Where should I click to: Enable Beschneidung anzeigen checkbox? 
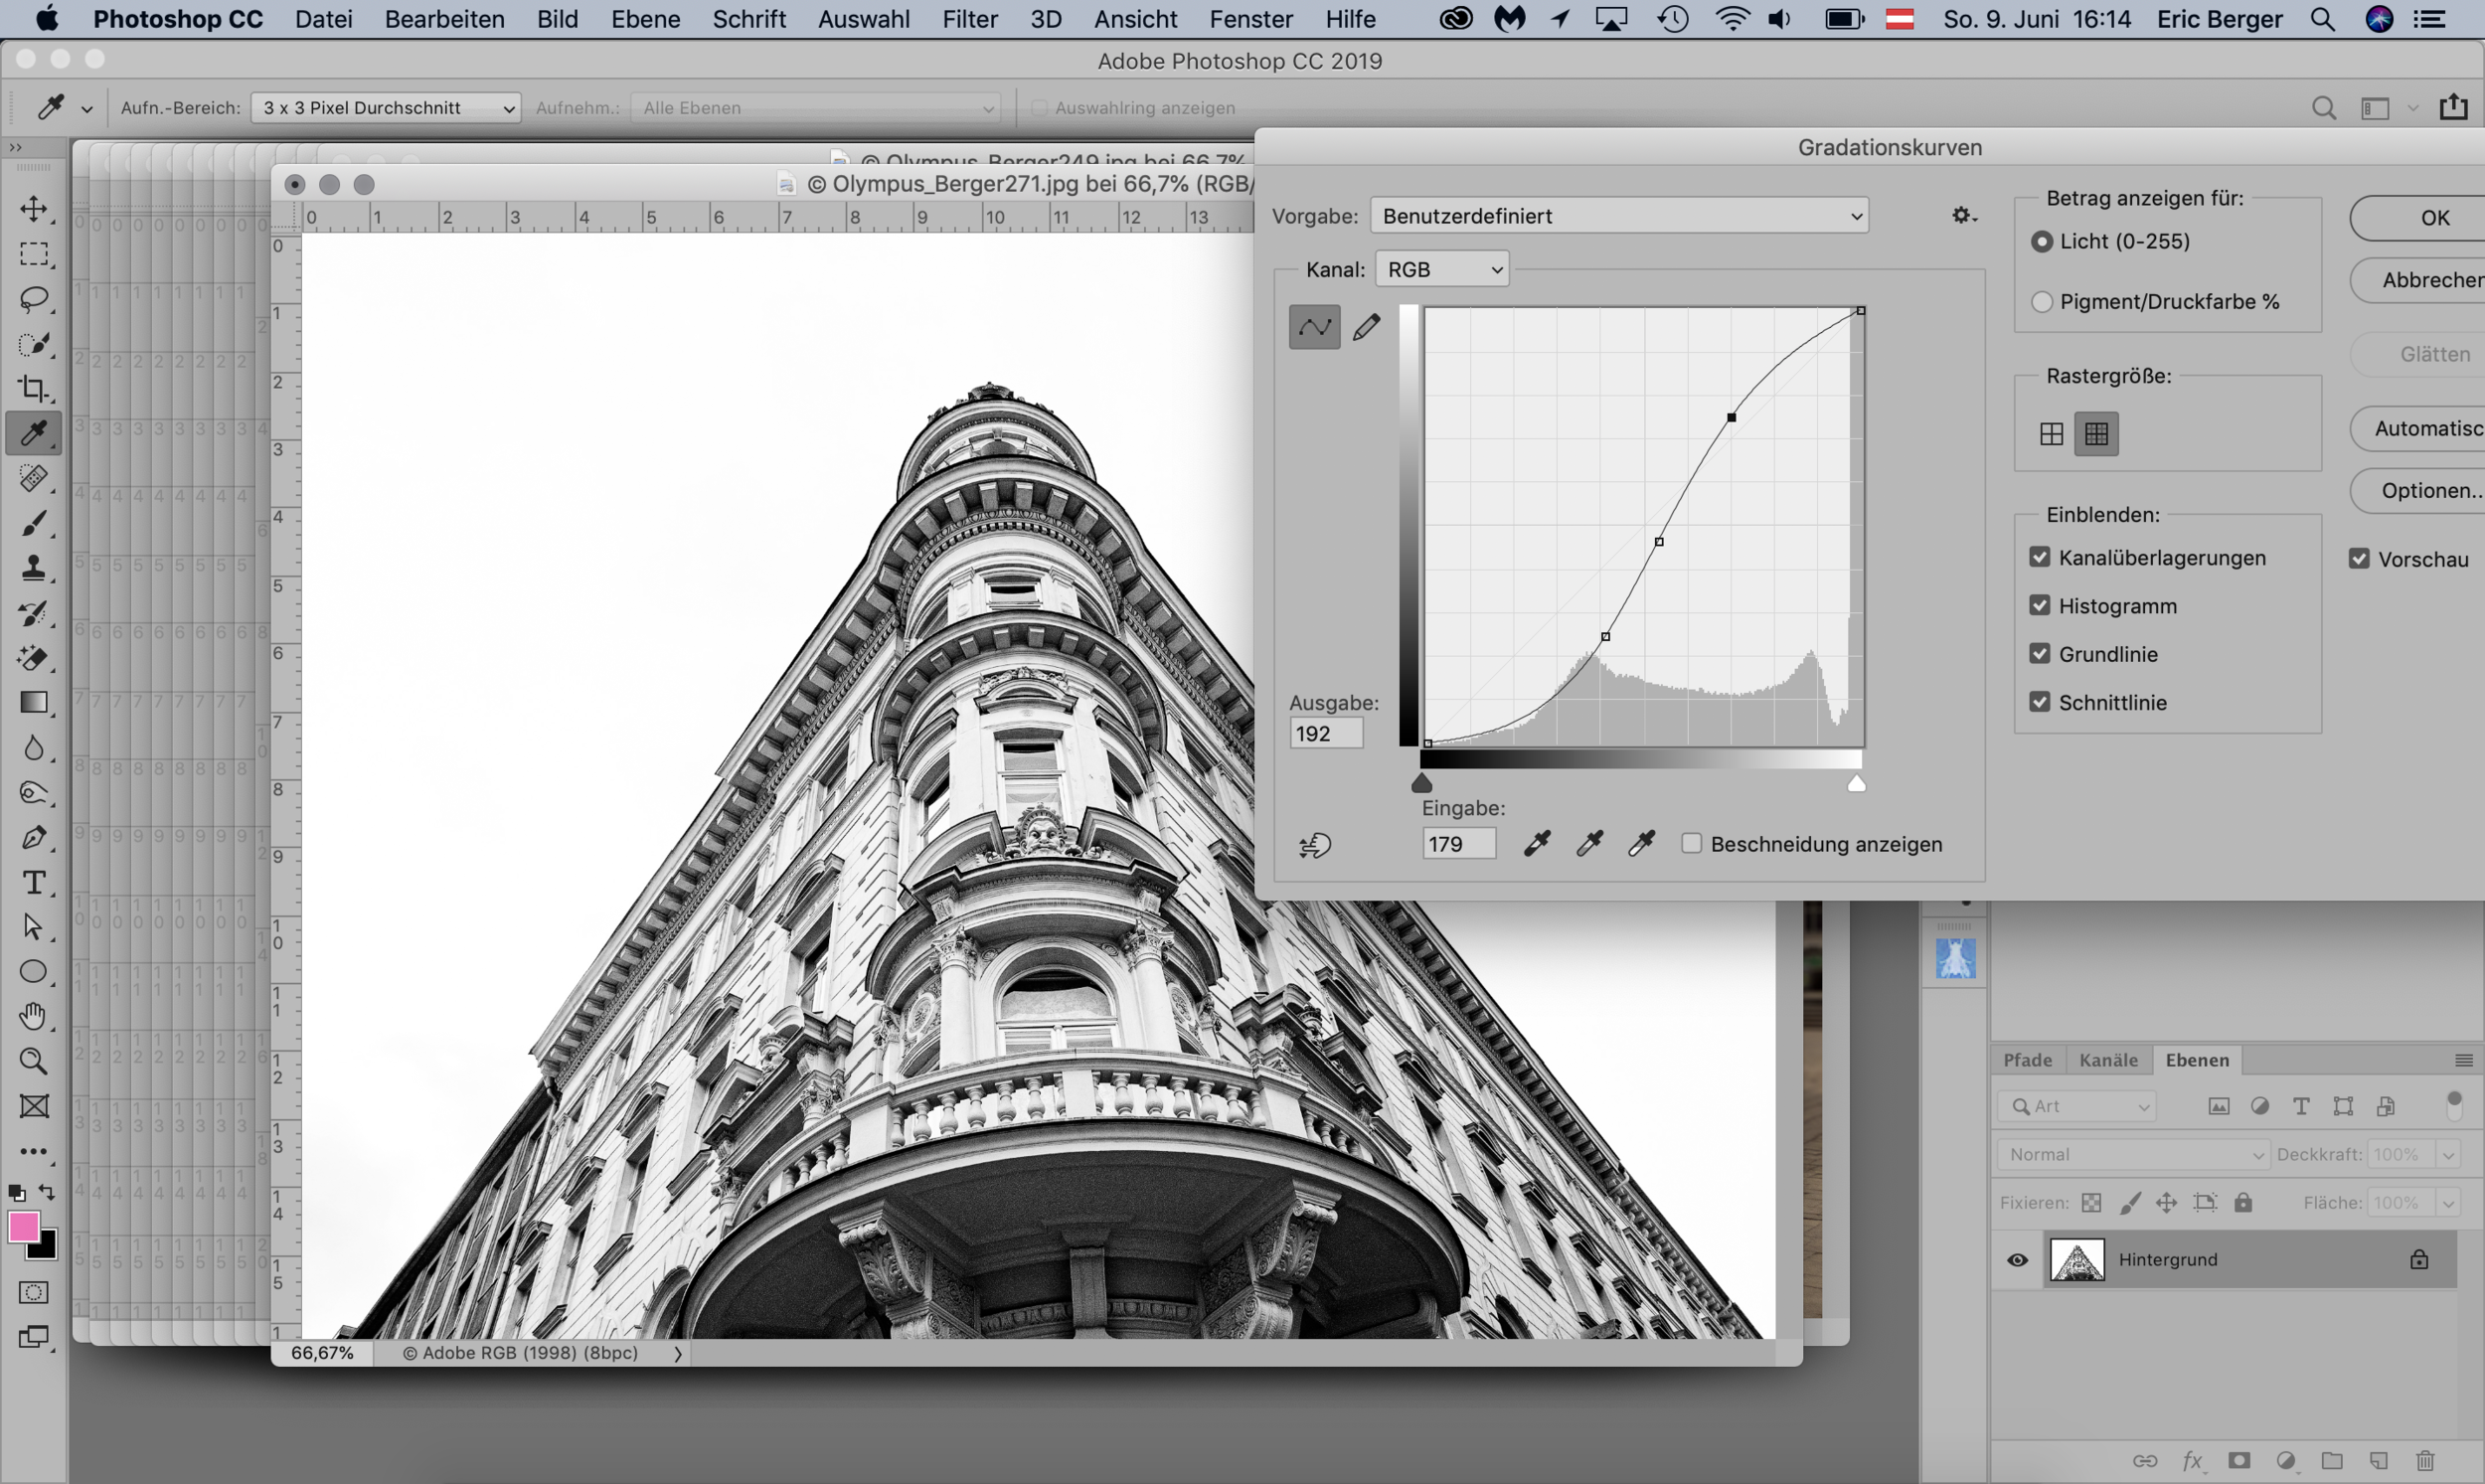pos(1691,844)
